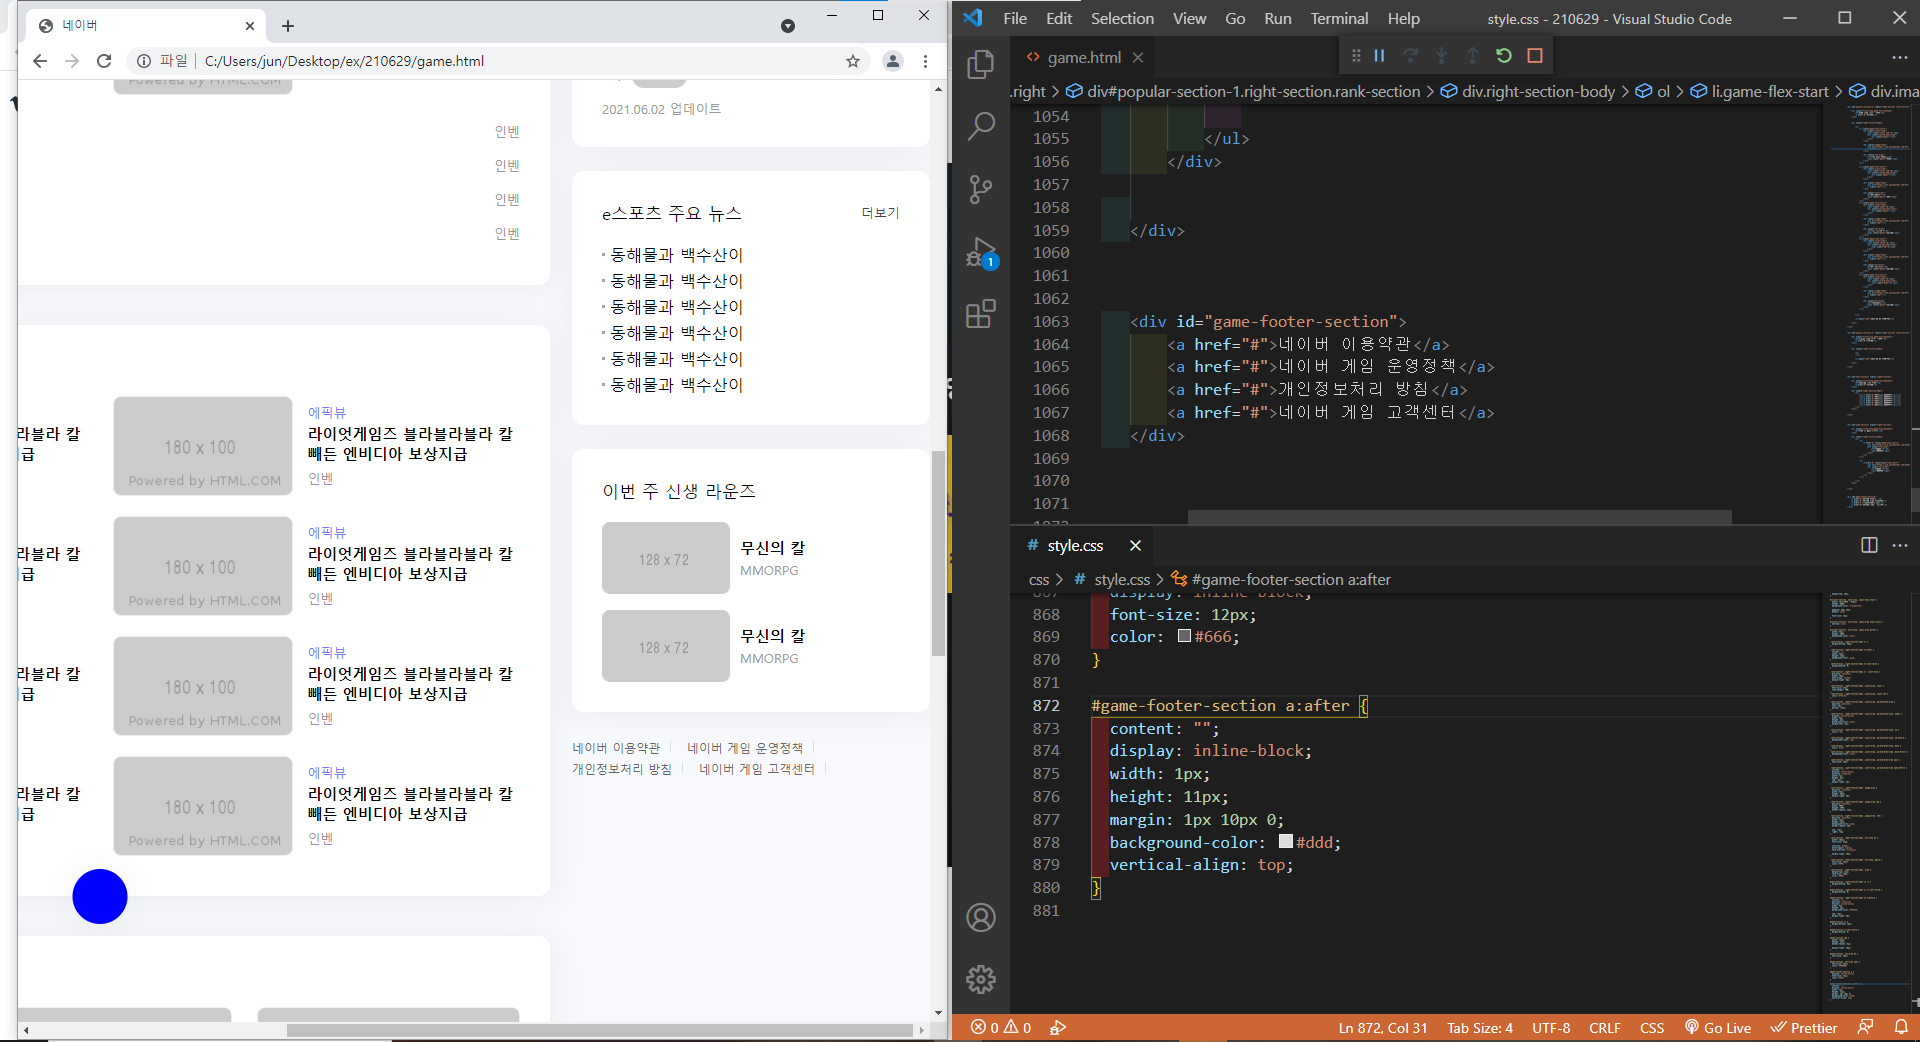Open the Run menu in VS Code

tap(1278, 18)
